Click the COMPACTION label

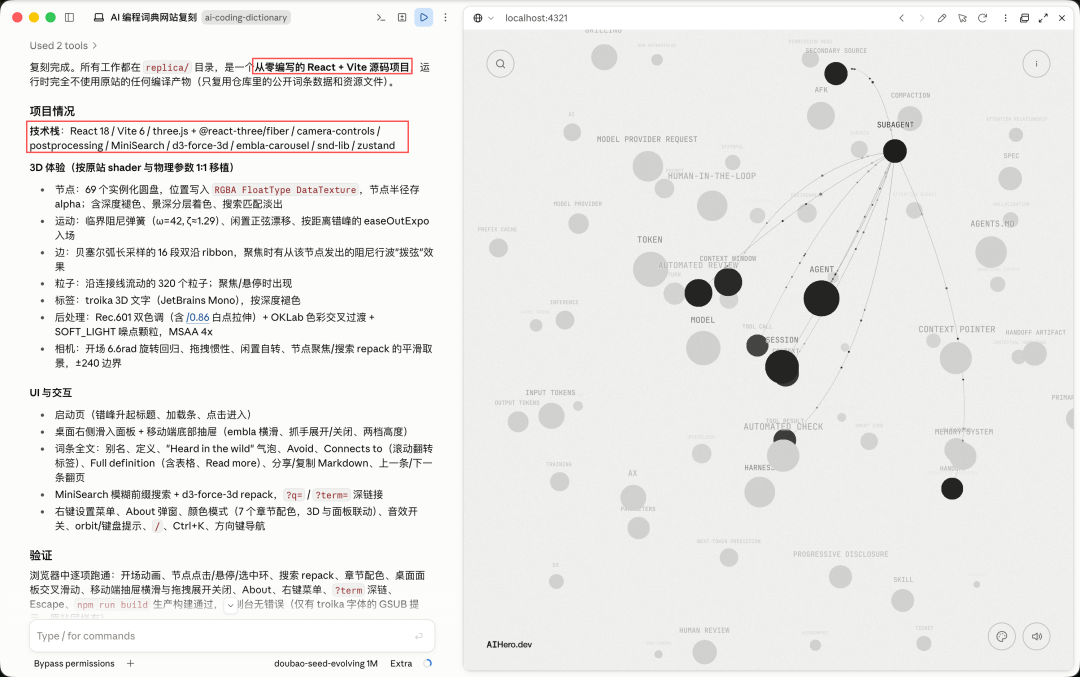point(910,96)
